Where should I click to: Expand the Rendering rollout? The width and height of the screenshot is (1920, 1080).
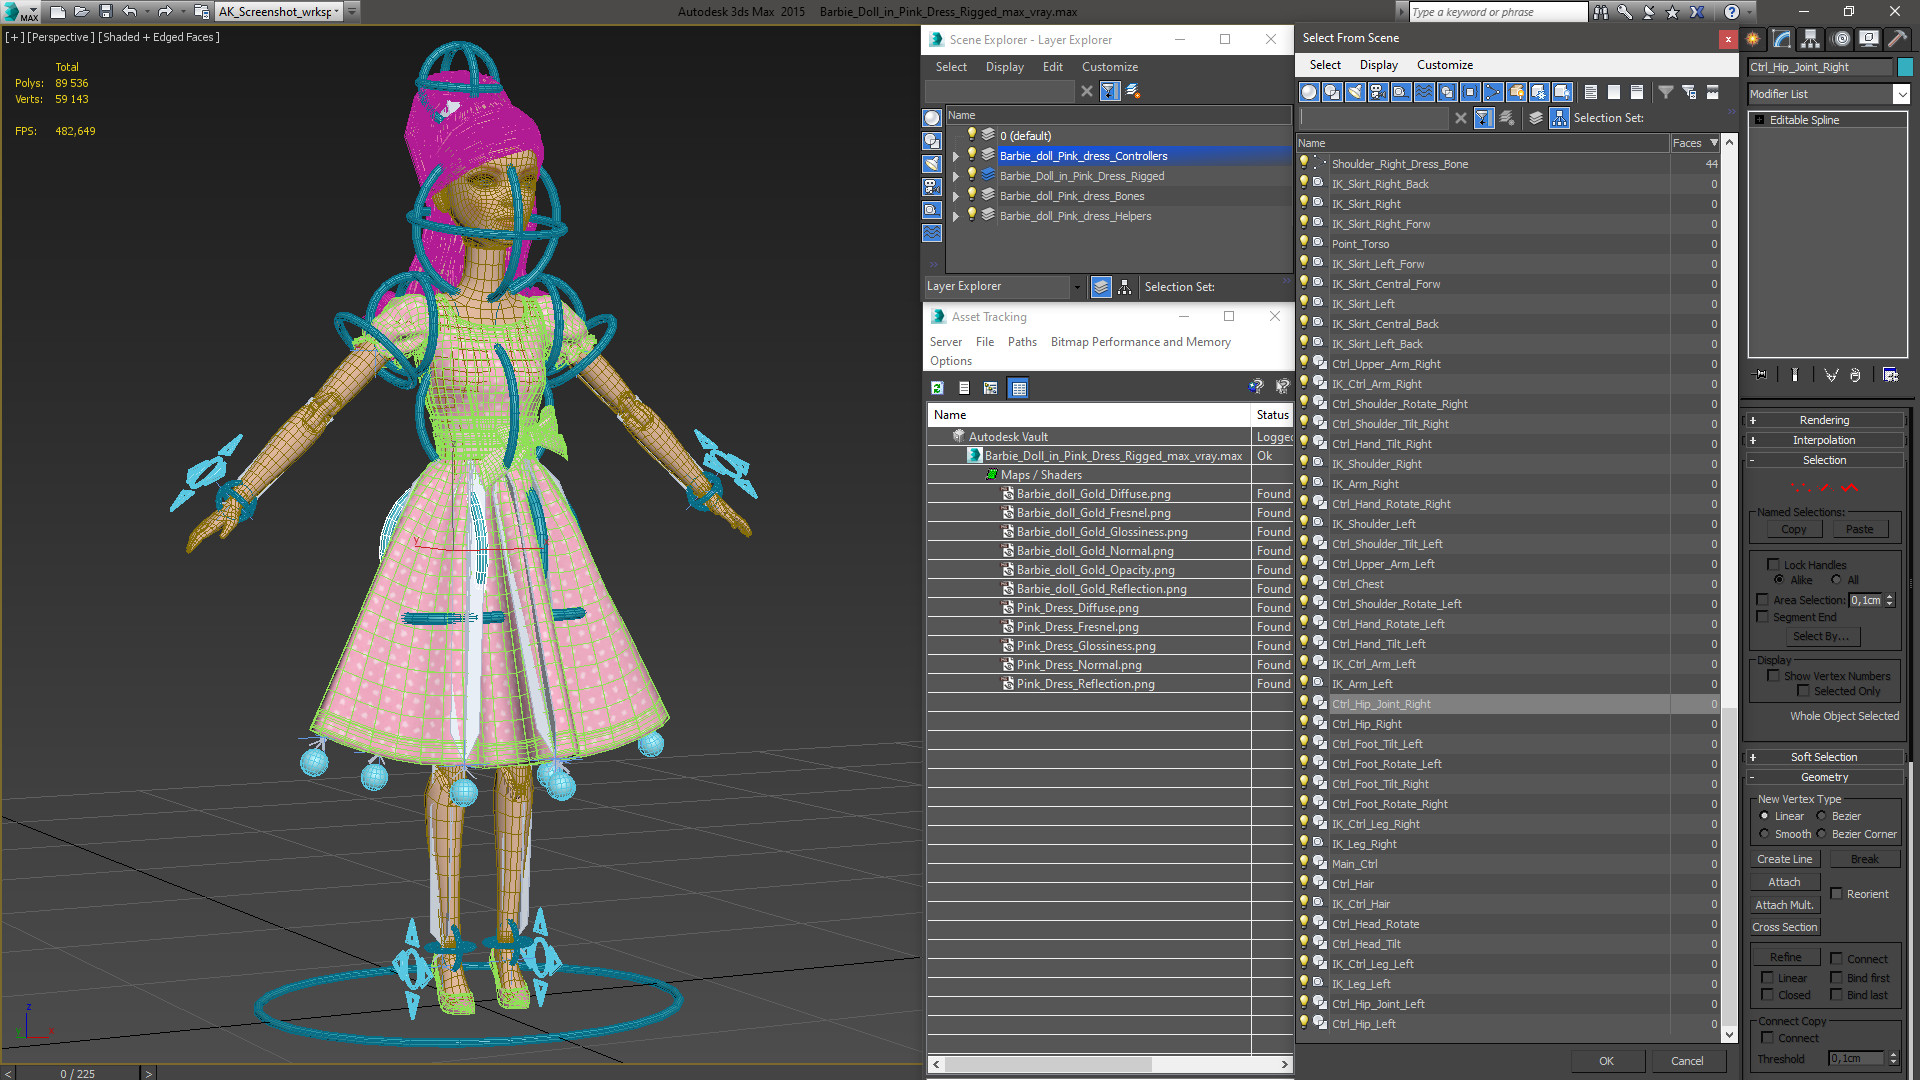point(1824,420)
